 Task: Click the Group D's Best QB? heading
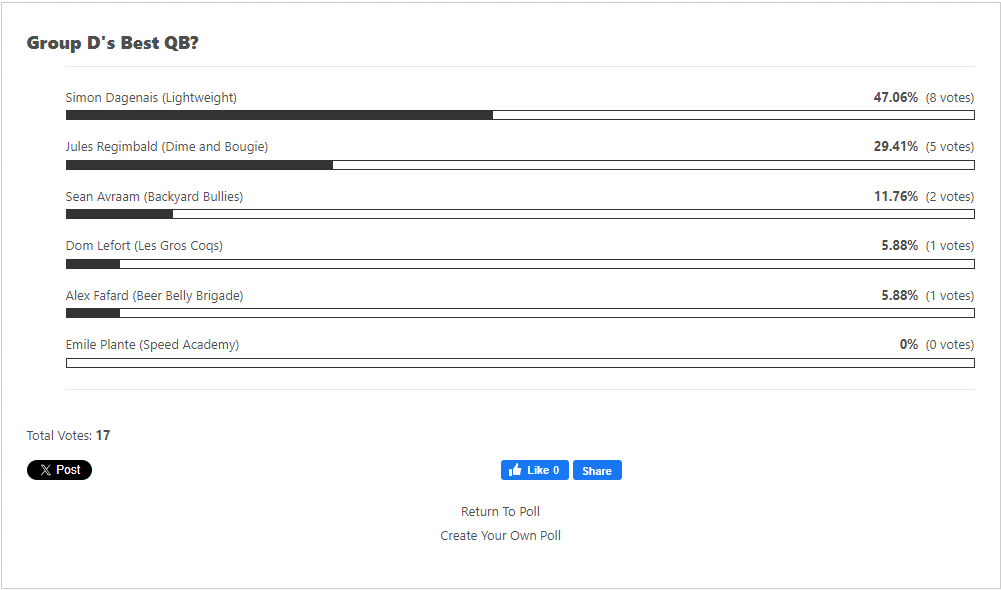[x=112, y=43]
